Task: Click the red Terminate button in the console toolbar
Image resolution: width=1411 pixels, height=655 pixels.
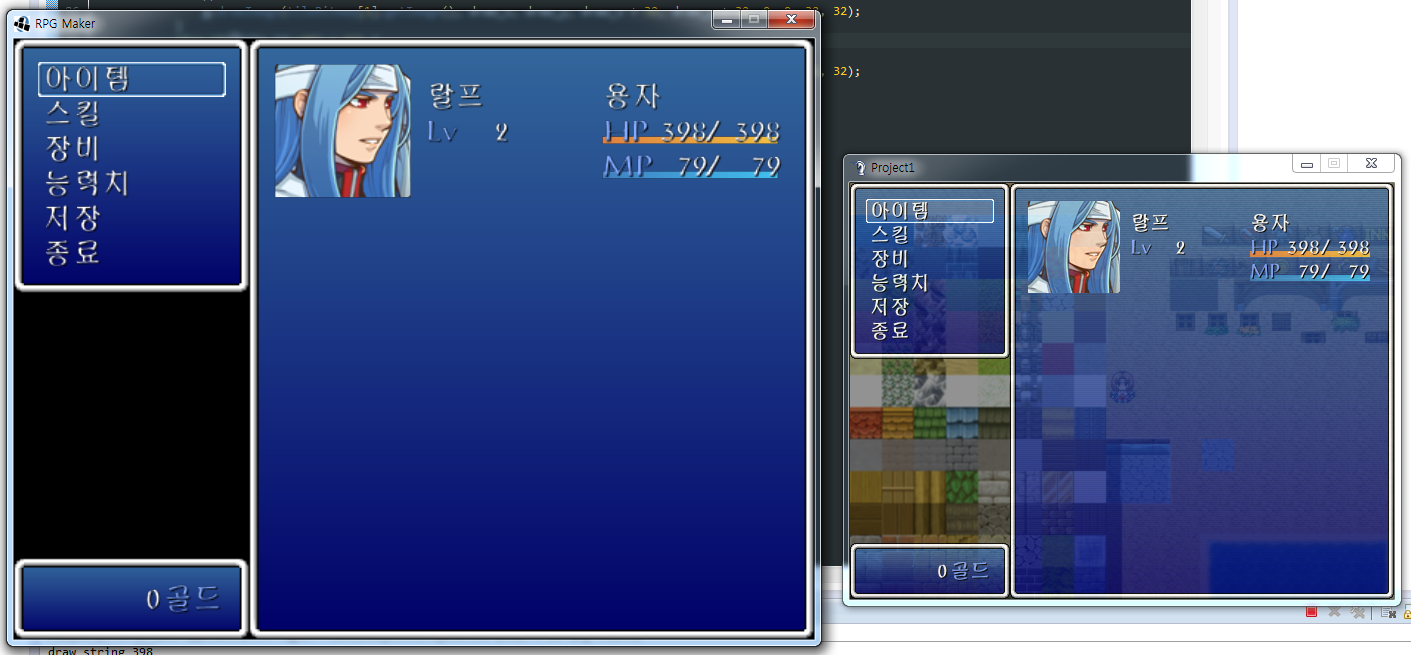Action: click(1311, 612)
